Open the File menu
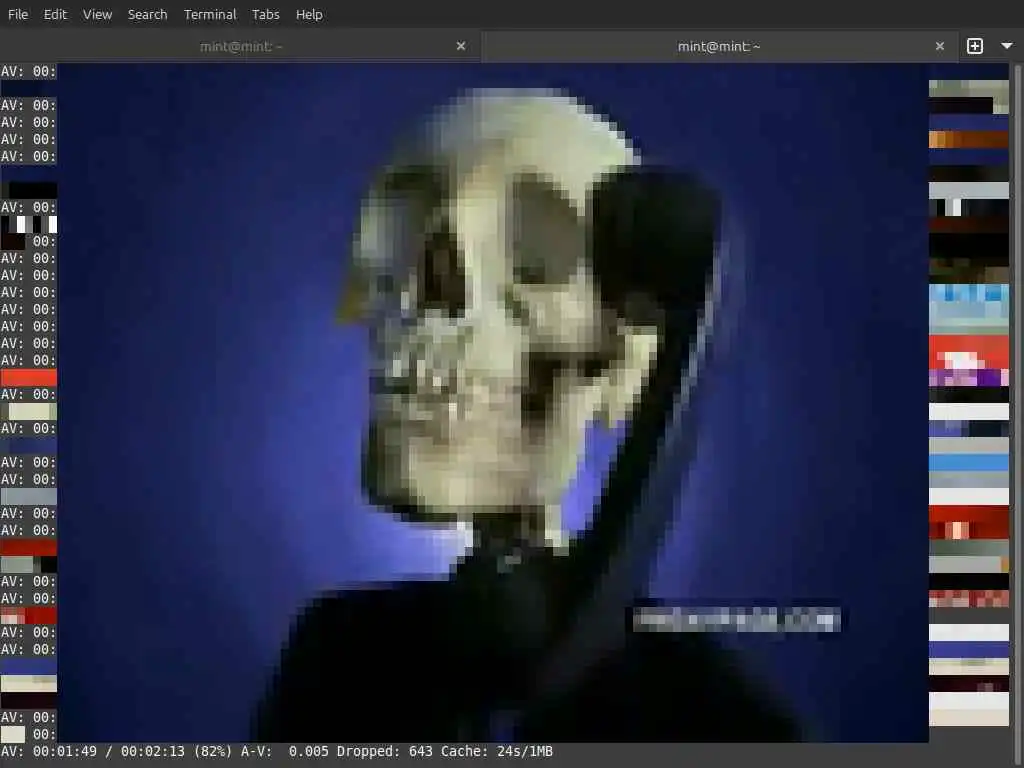Screen dimensions: 1024x768 pos(18,14)
